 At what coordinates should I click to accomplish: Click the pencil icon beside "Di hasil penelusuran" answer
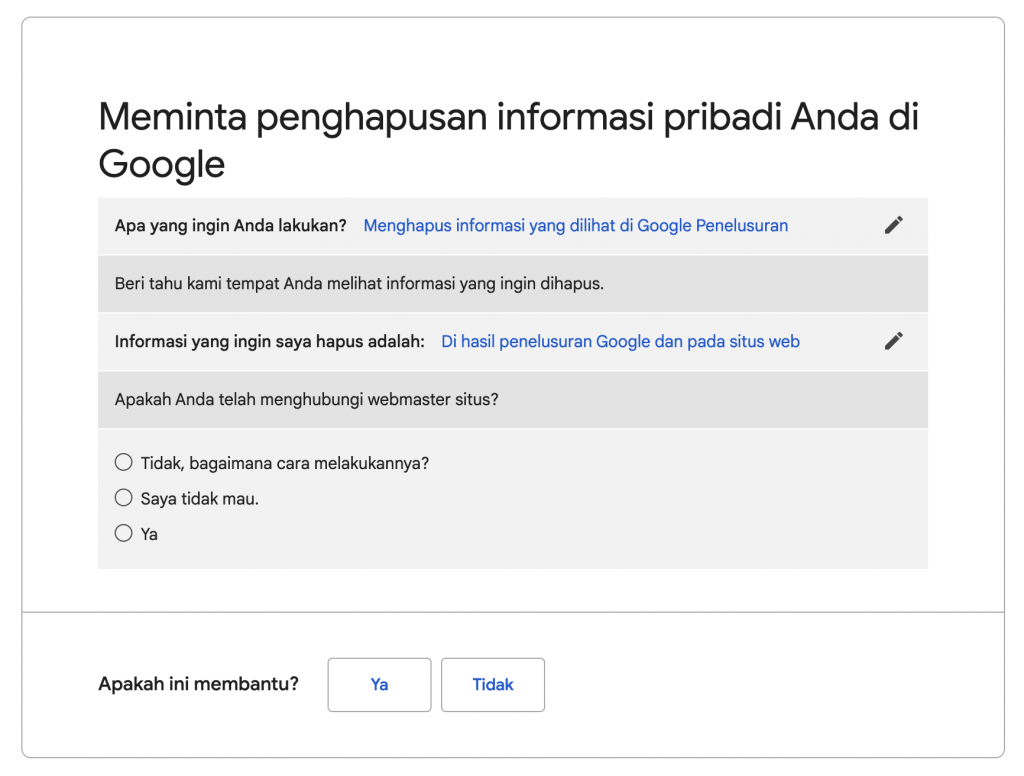(x=893, y=341)
